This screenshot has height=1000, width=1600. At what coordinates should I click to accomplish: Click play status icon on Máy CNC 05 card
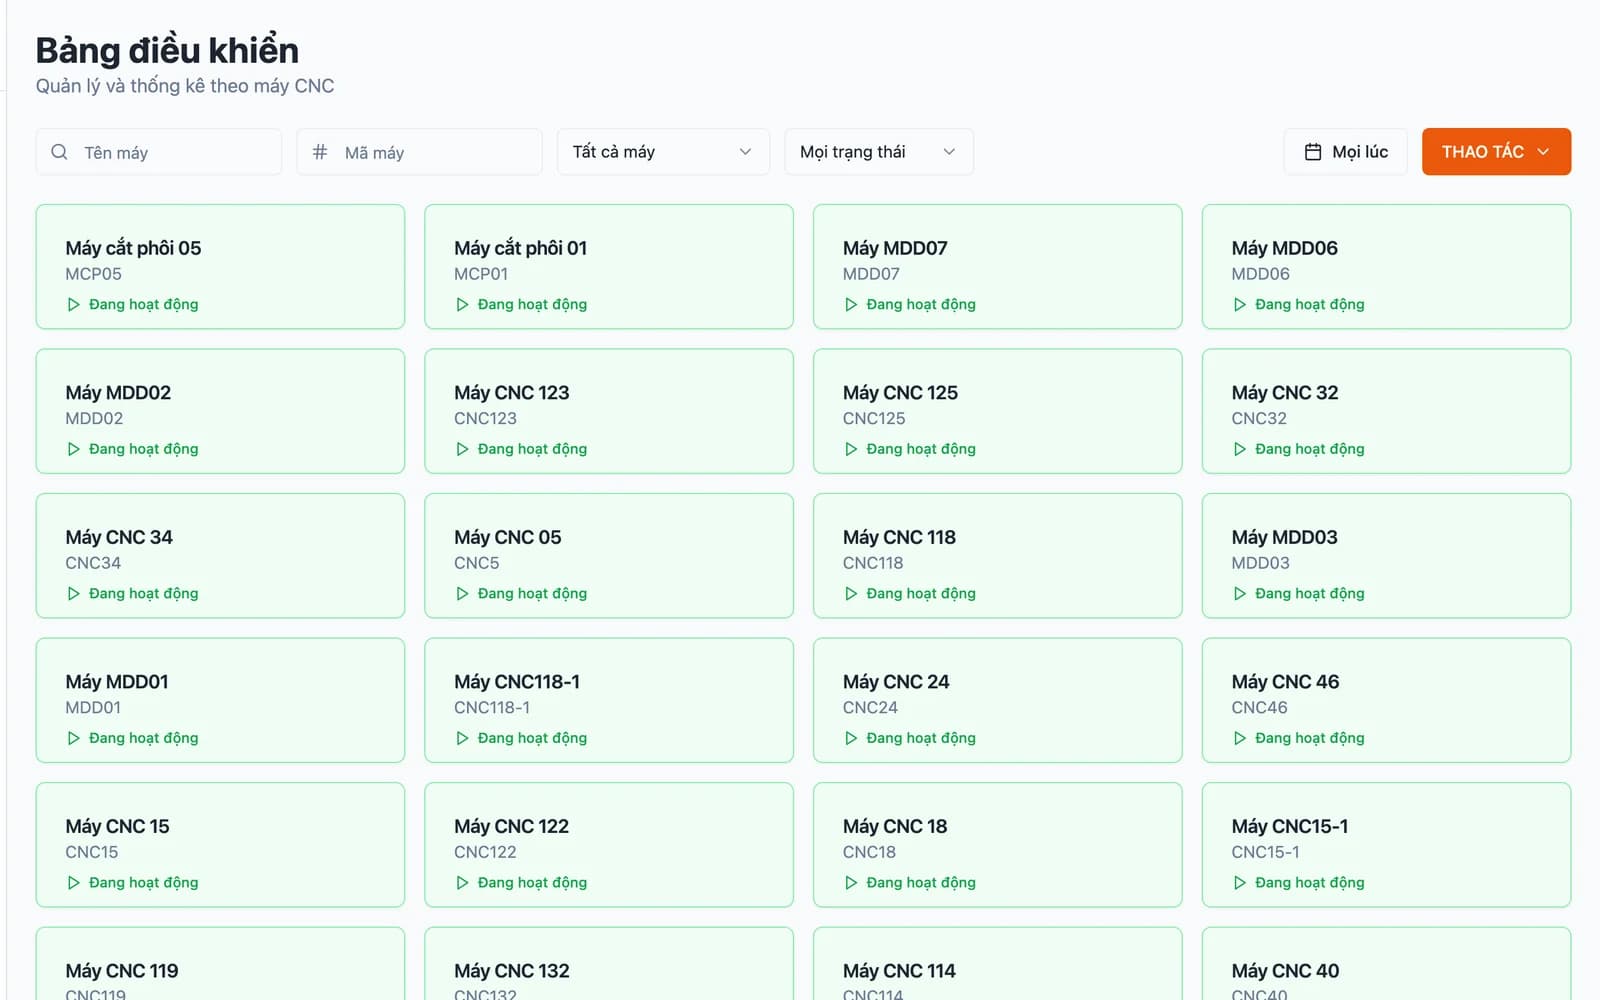(x=462, y=593)
